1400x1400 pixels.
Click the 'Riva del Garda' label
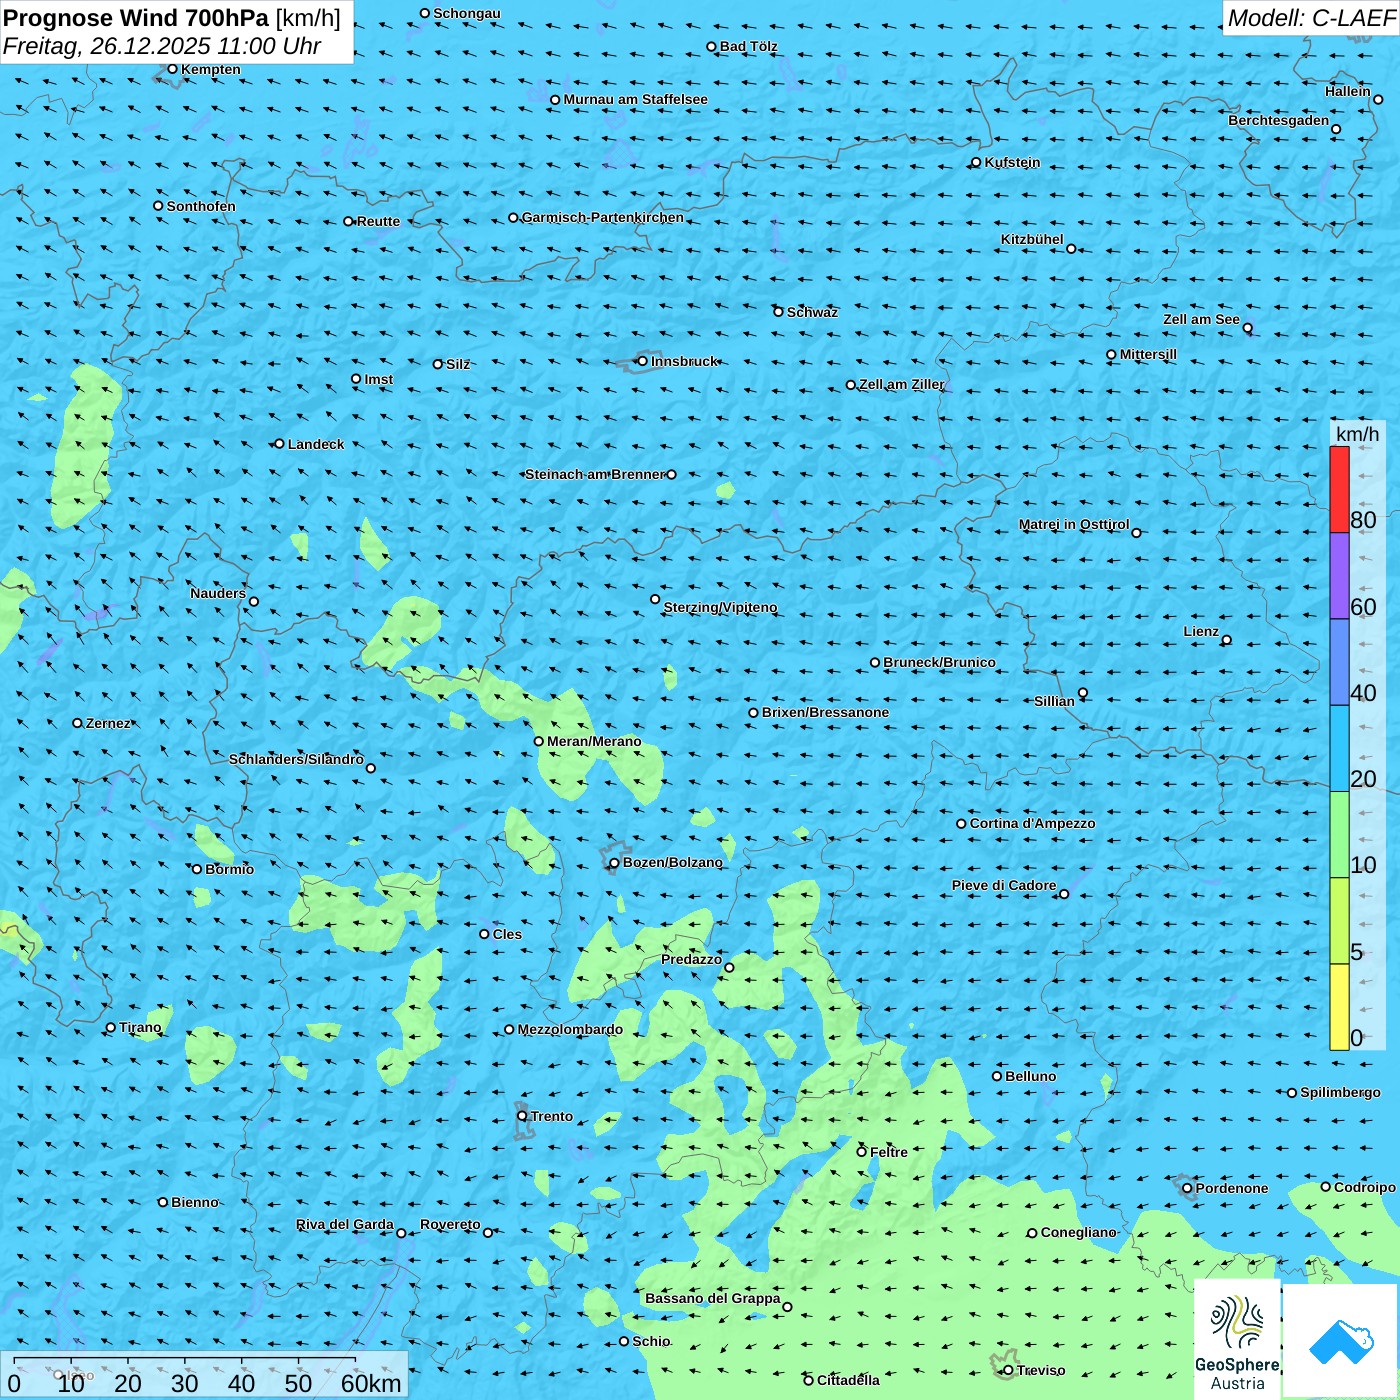coord(345,1224)
